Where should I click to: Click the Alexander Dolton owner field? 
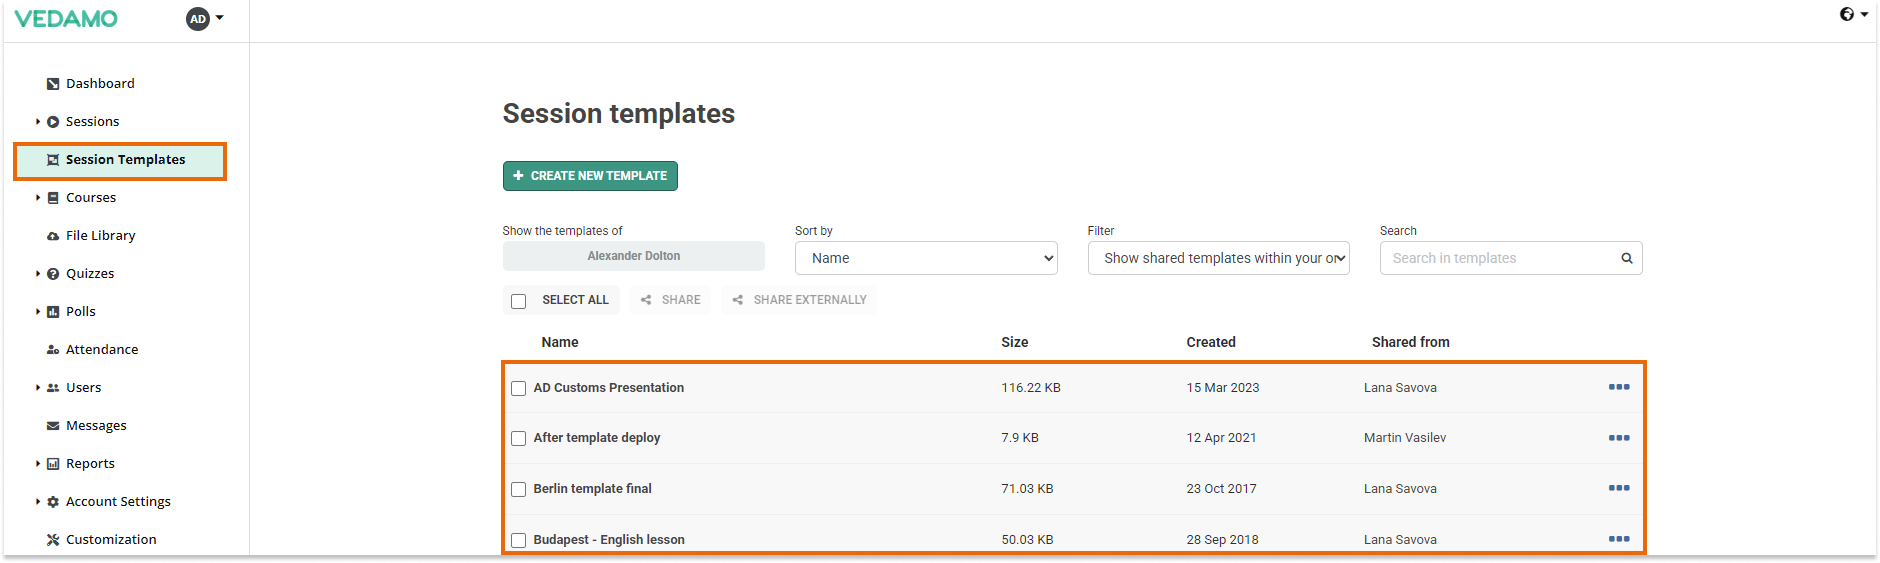[634, 256]
